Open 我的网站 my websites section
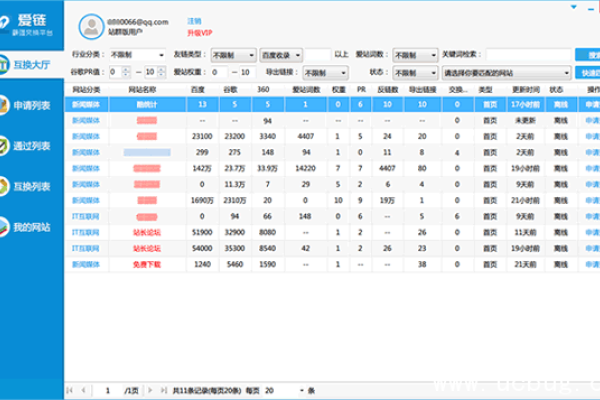The image size is (600, 400). pyautogui.click(x=32, y=227)
